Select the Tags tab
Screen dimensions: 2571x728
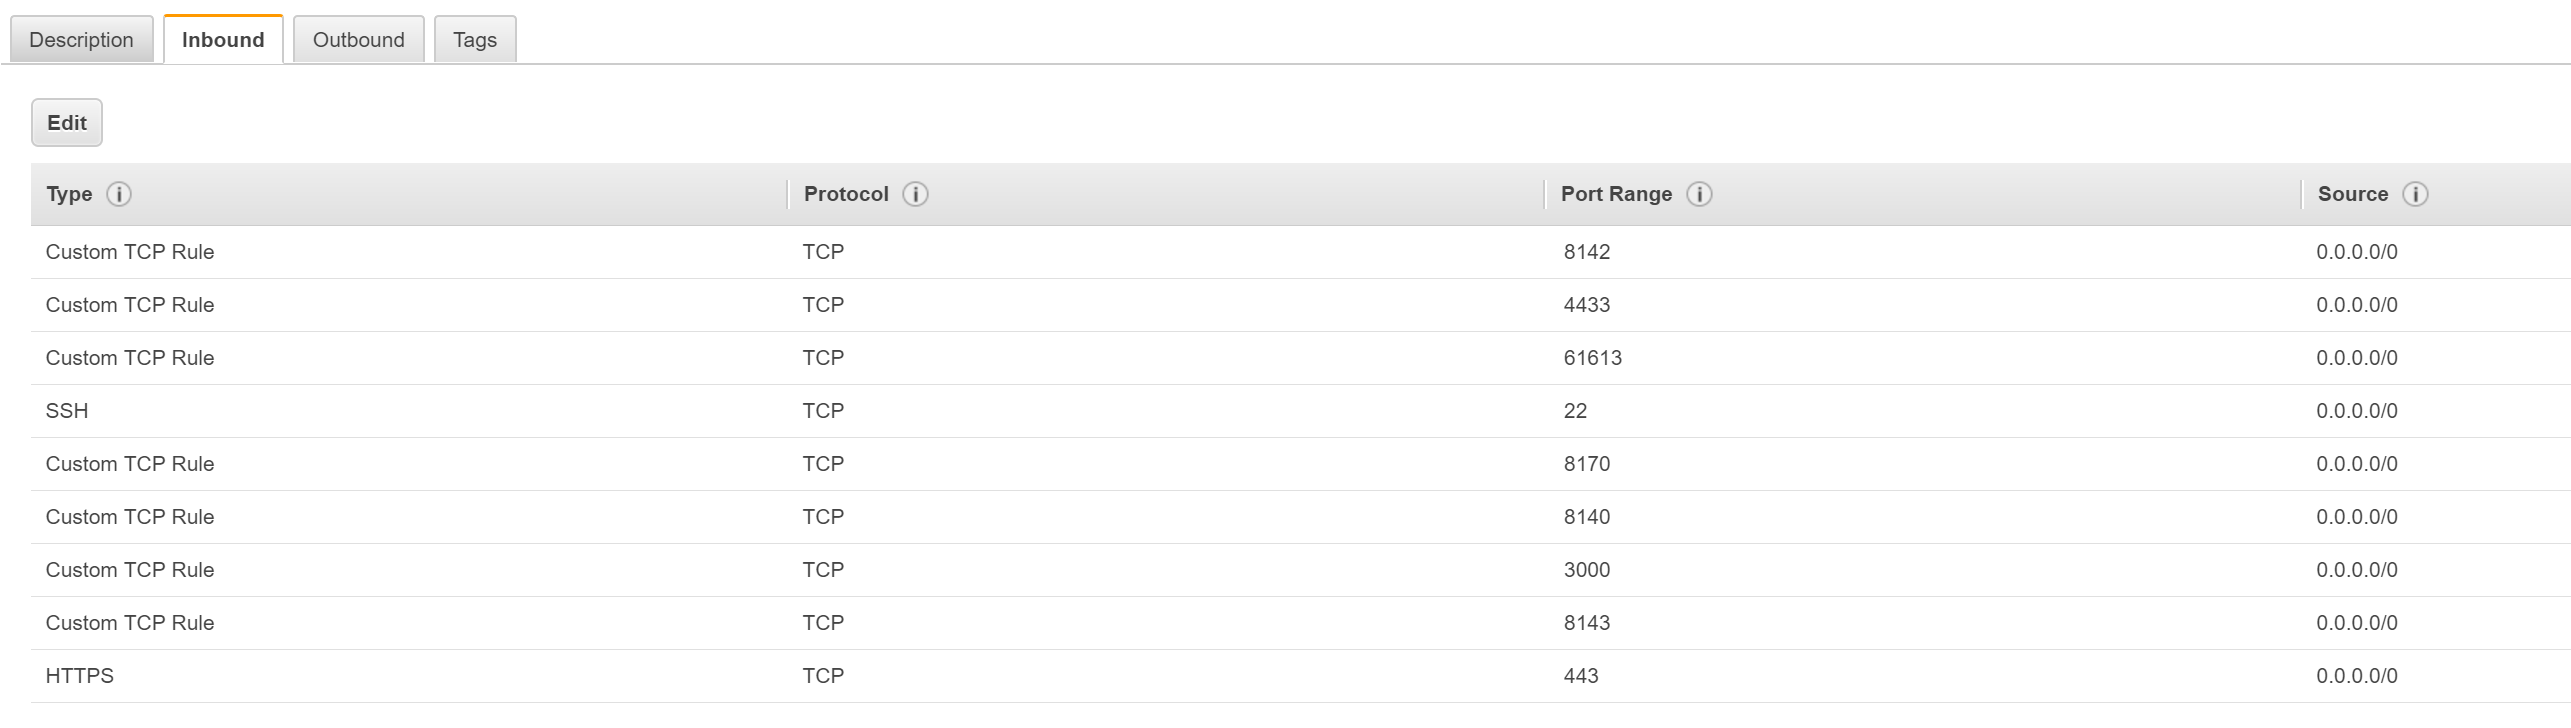pos(475,40)
